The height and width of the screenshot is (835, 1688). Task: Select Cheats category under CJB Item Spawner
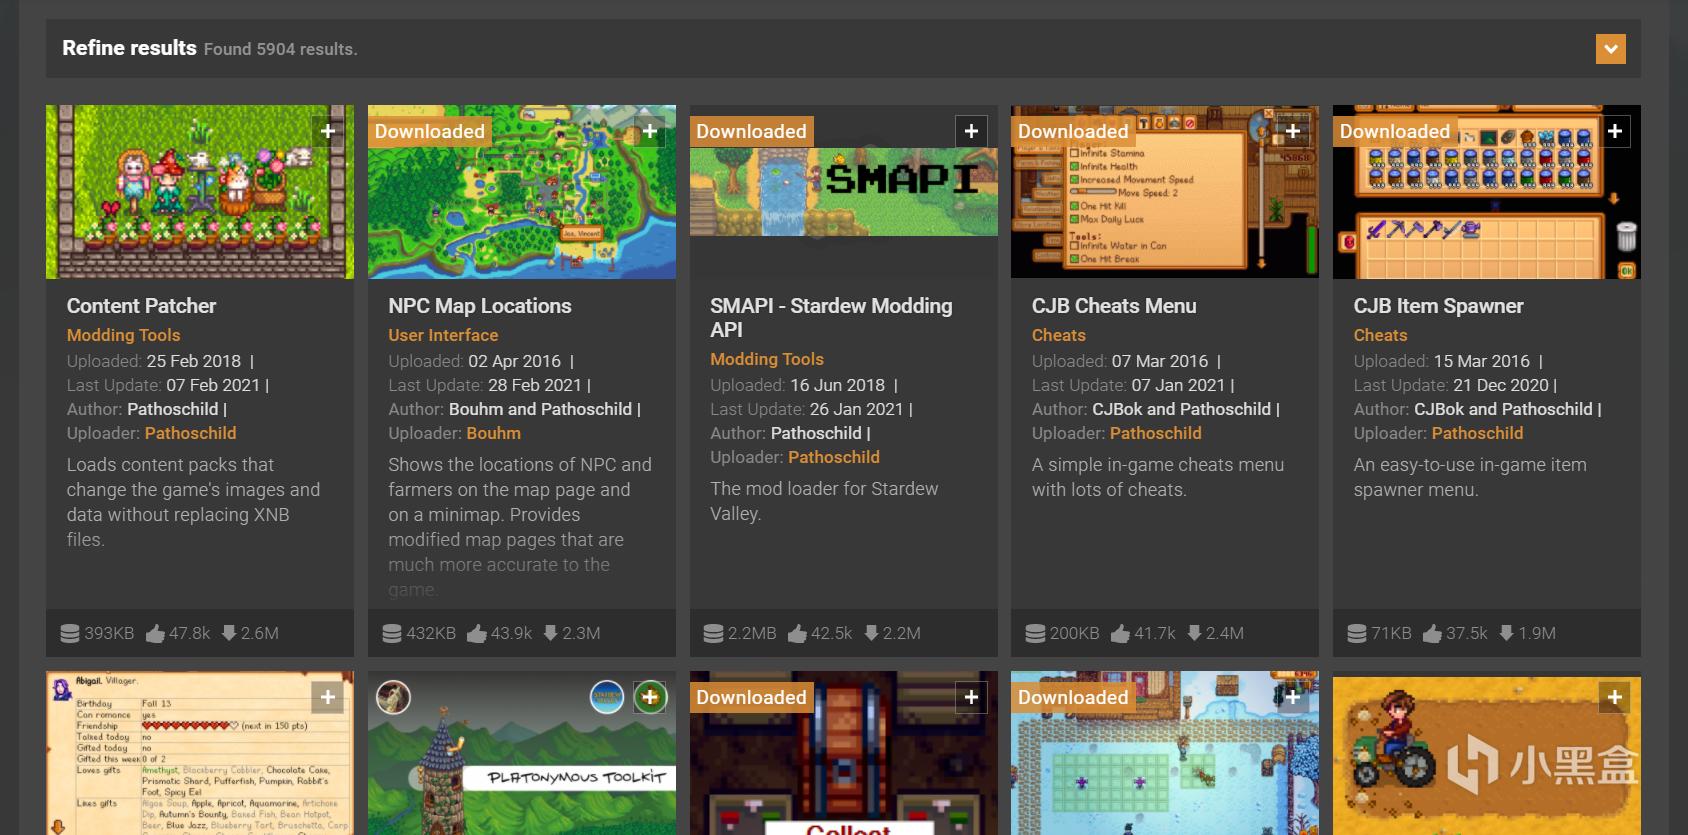tap(1380, 335)
